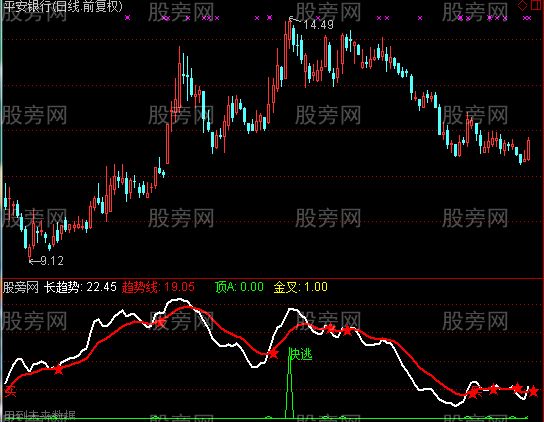Click the red diamond icon at top right
Viewport: 544px width, 422px height.
coord(522,6)
